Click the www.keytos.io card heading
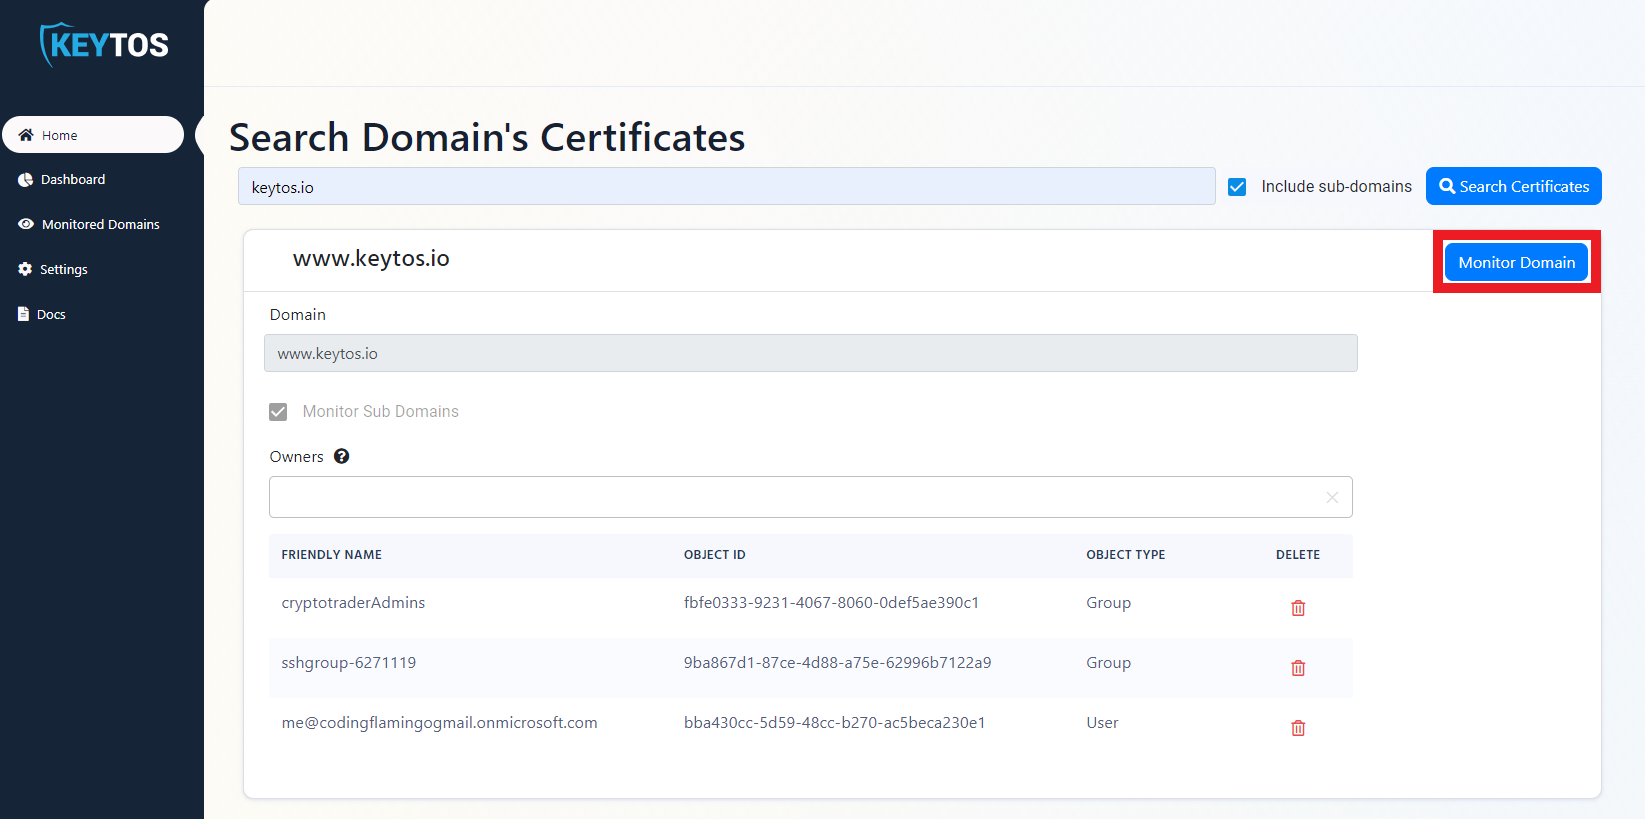The width and height of the screenshot is (1645, 819). coord(371,259)
